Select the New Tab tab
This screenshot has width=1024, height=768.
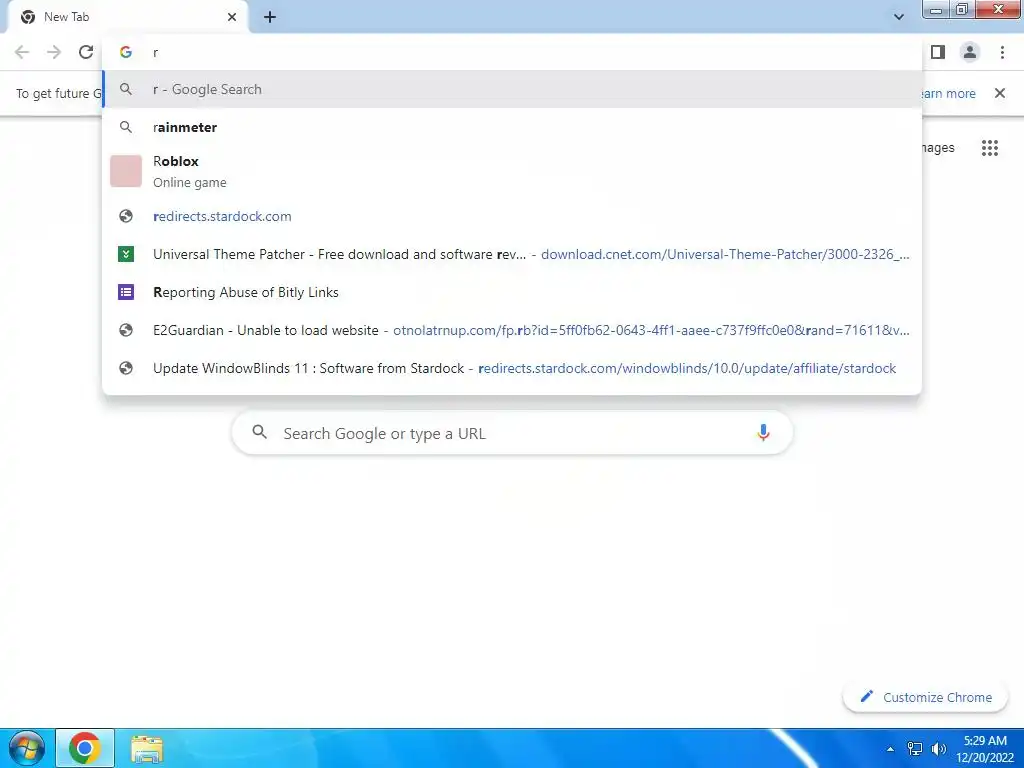coord(127,17)
